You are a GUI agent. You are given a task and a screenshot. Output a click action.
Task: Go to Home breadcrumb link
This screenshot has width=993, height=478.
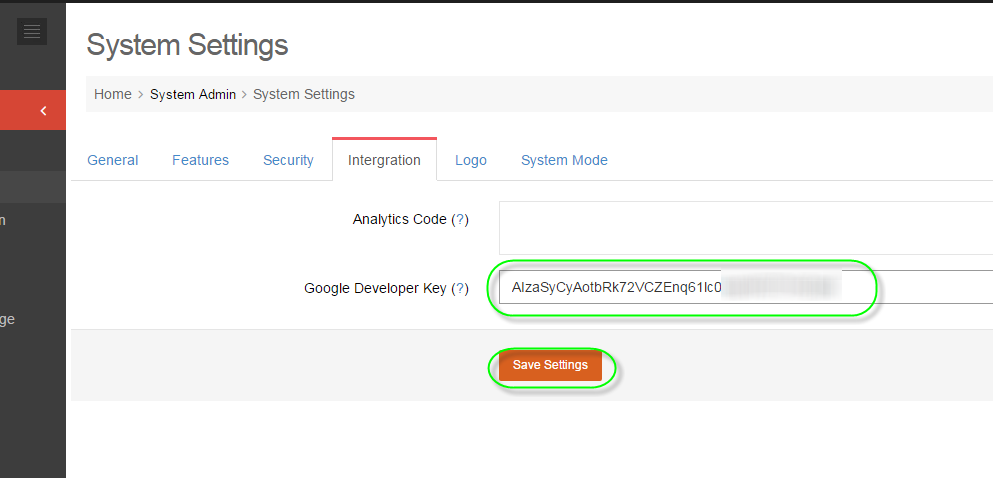(x=113, y=94)
